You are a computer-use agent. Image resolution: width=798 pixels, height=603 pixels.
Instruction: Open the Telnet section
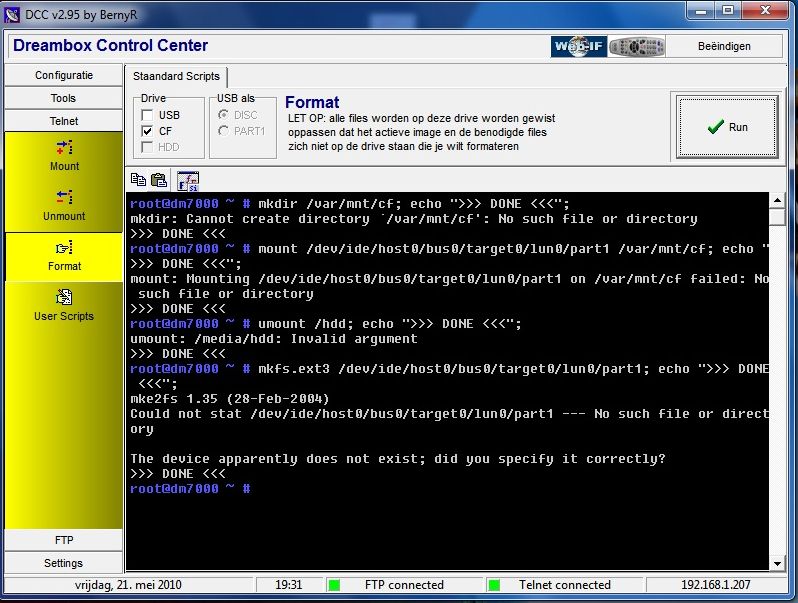[x=64, y=121]
